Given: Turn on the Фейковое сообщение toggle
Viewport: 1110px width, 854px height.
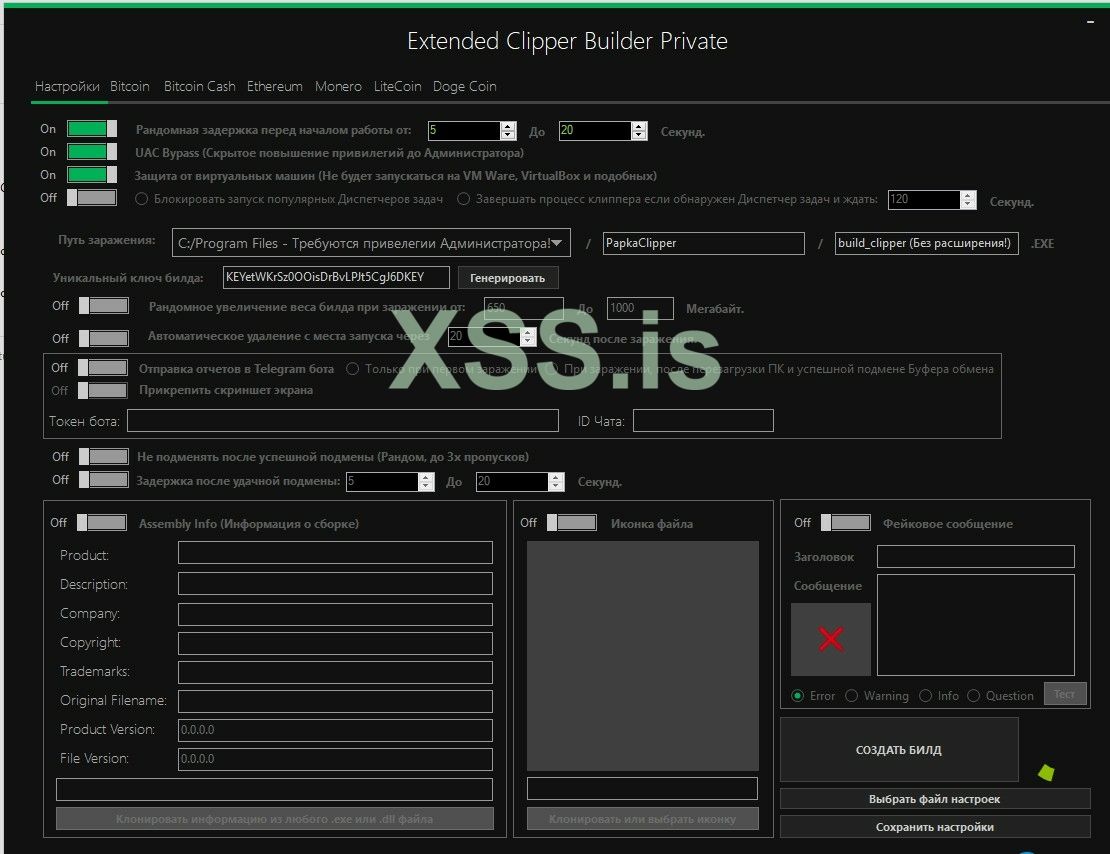Looking at the screenshot, I should pyautogui.click(x=845, y=523).
